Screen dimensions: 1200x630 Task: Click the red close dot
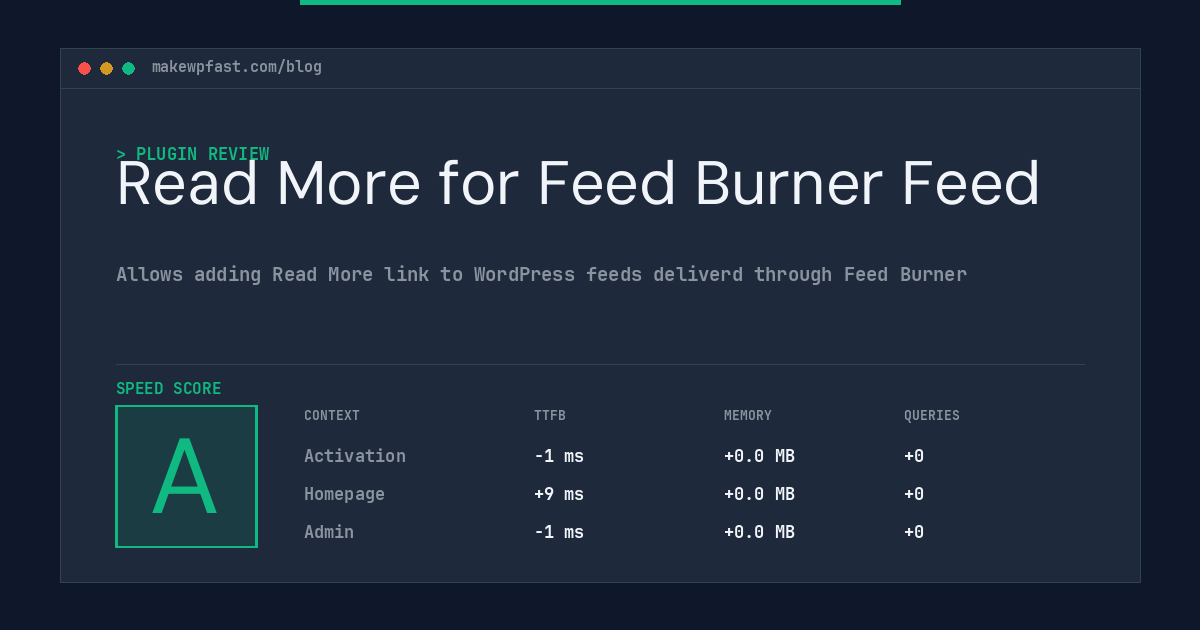pos(84,68)
